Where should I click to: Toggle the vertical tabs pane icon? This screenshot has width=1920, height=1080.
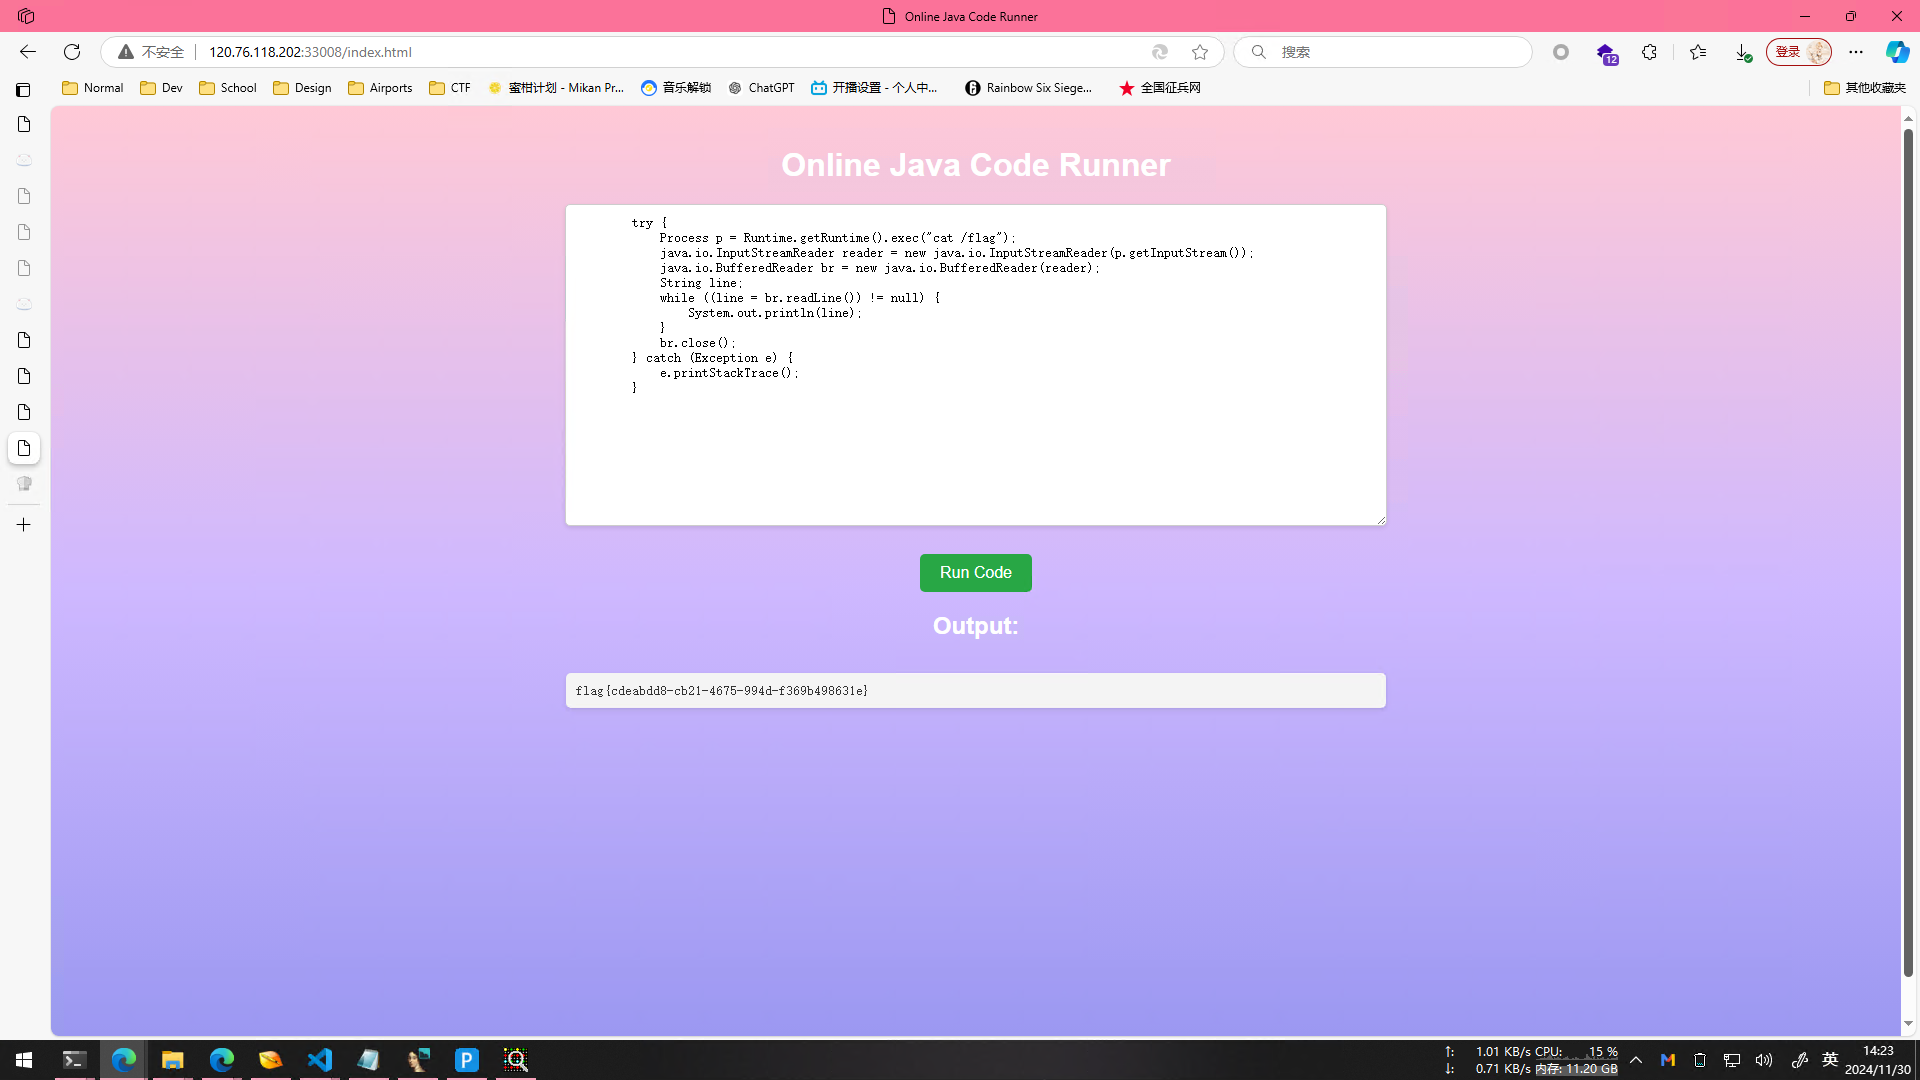click(x=24, y=90)
